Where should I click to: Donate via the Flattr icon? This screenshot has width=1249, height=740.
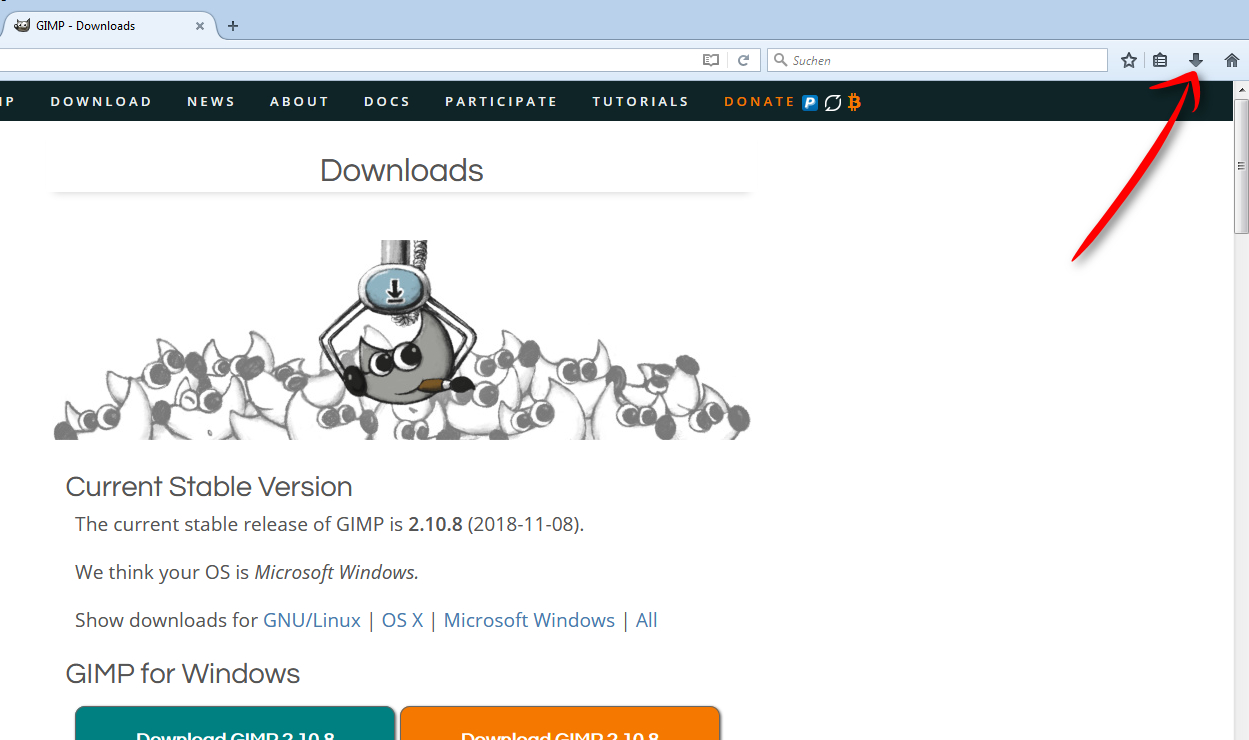click(831, 101)
